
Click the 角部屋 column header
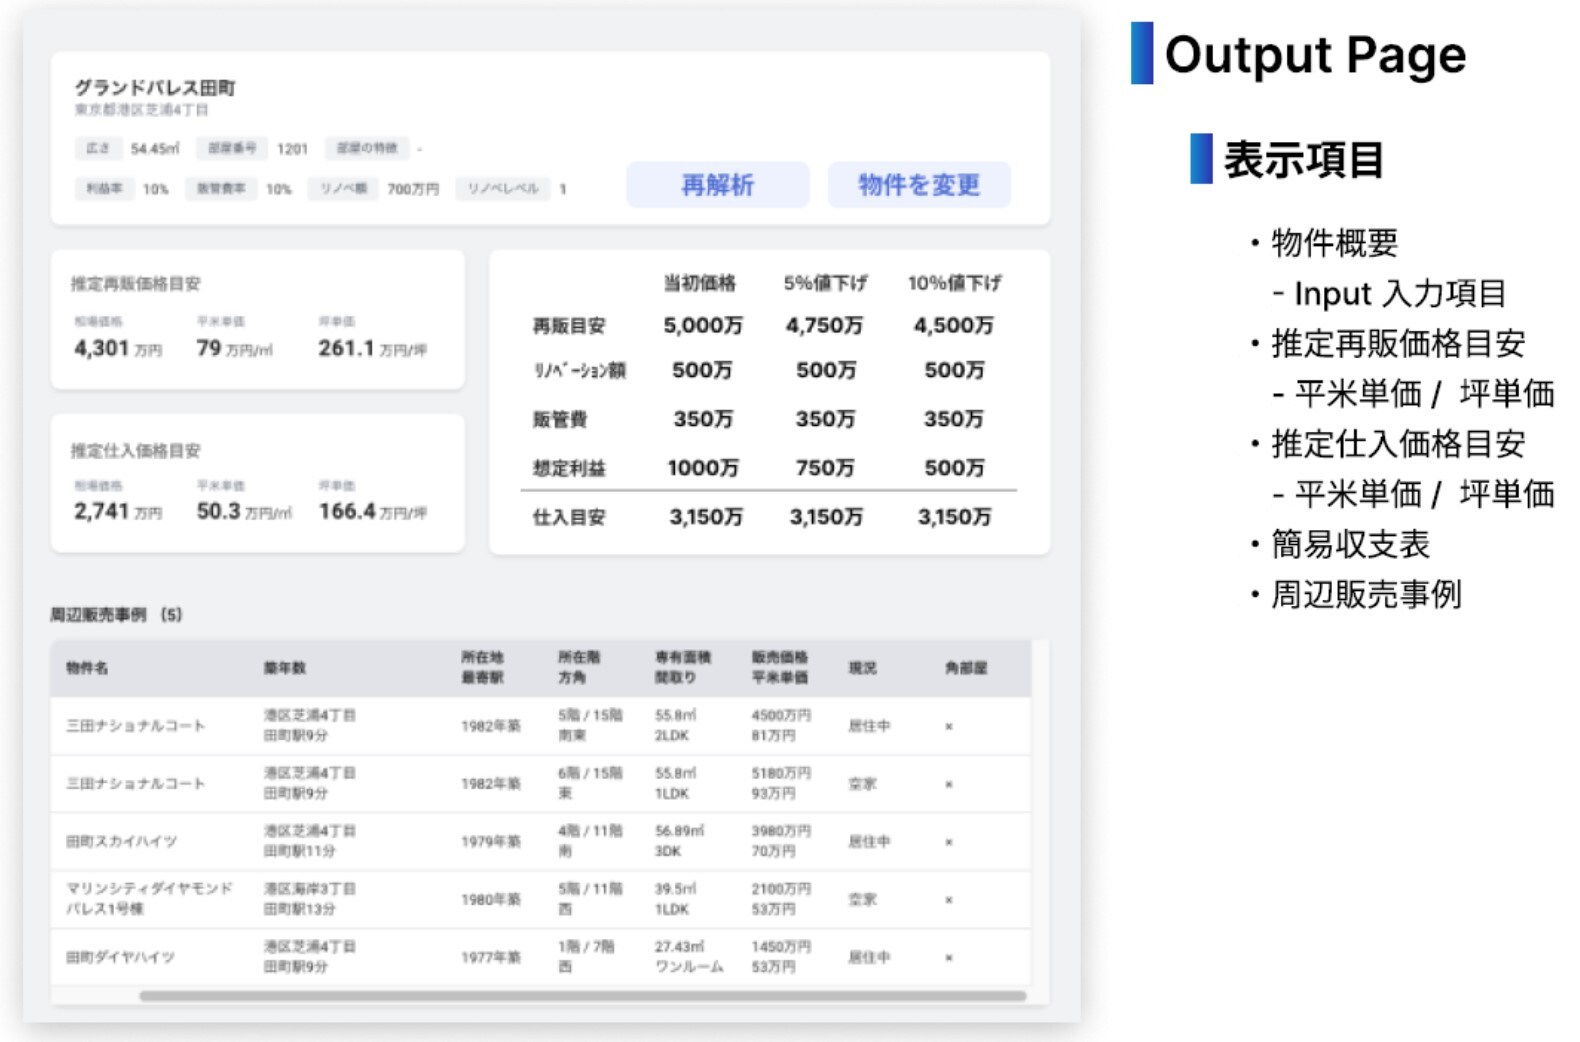[966, 668]
